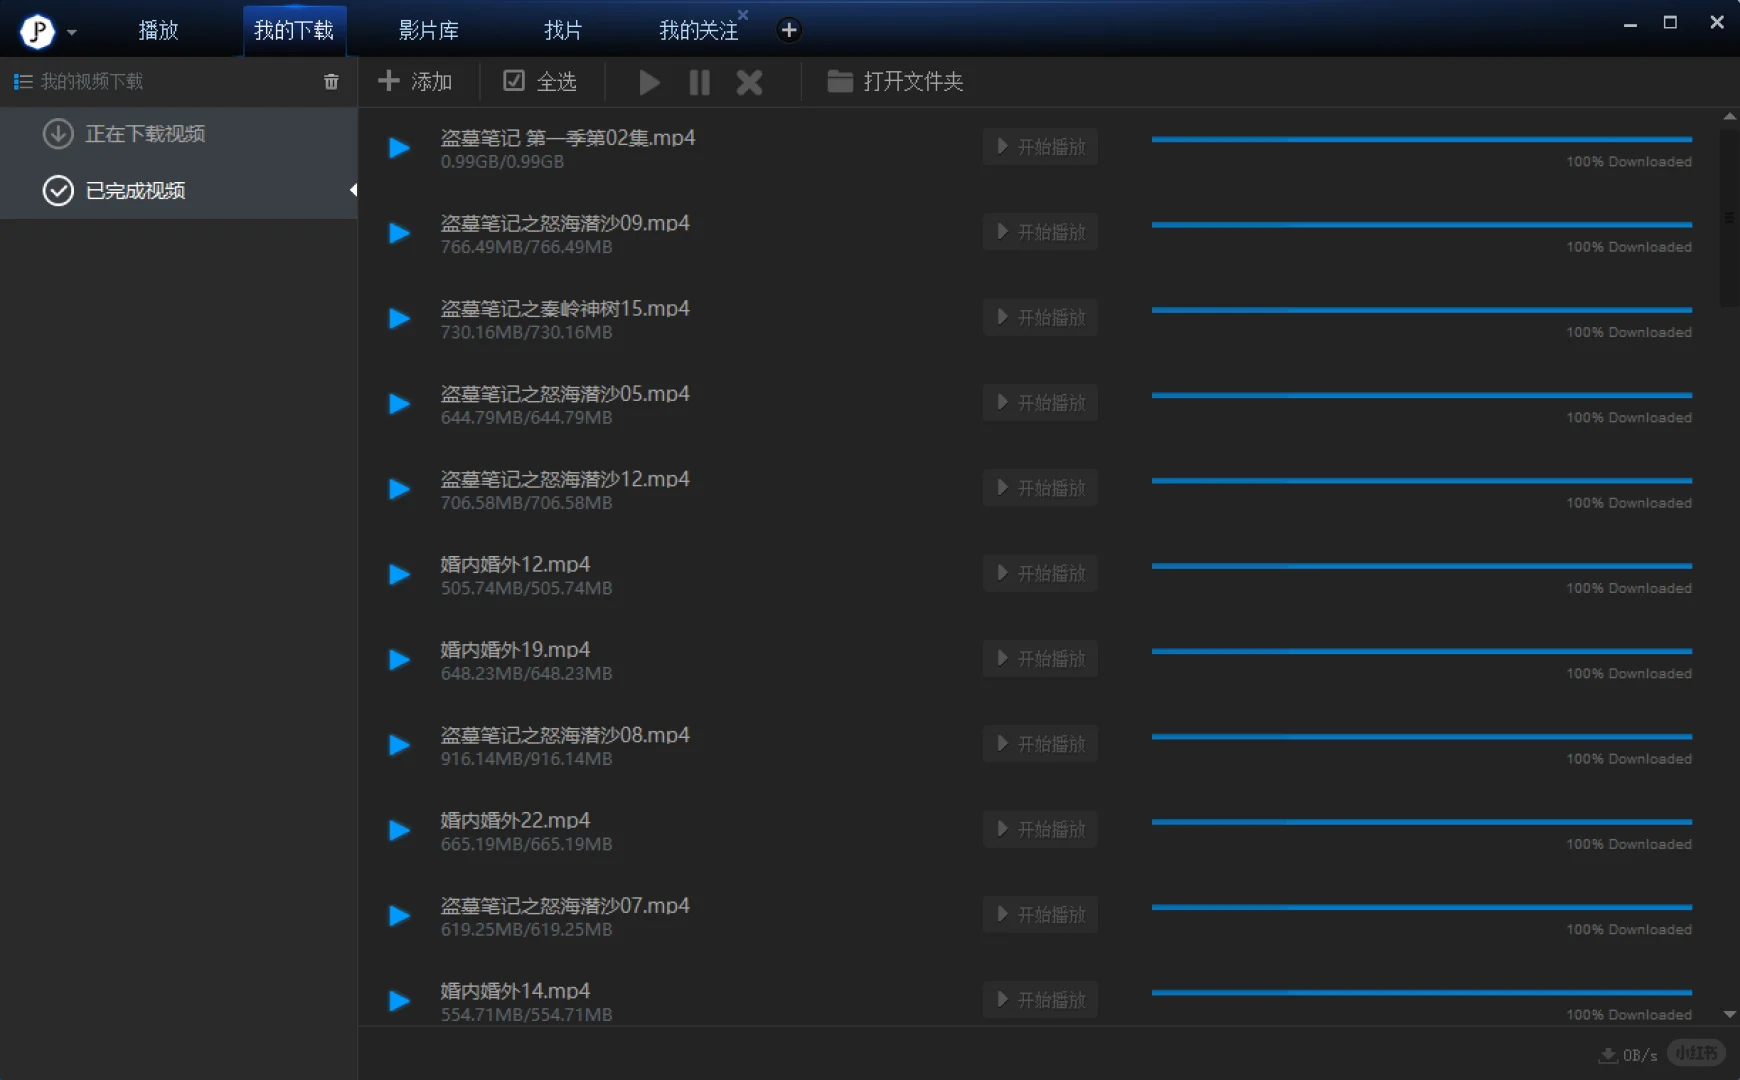This screenshot has width=1740, height=1080.
Task: Click the trash icon in 我的视频下载 header
Action: 331,82
